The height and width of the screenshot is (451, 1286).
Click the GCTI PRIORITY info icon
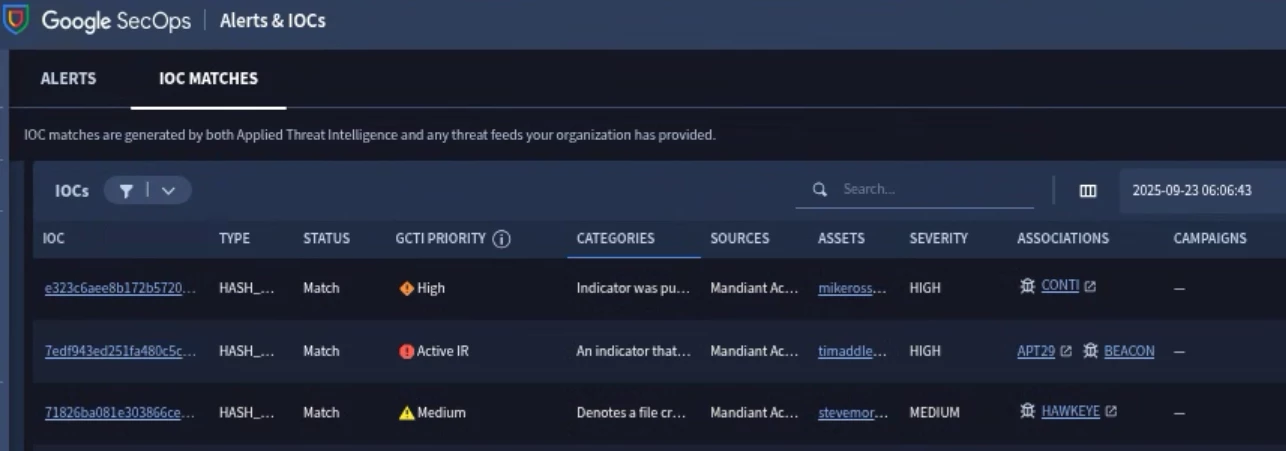click(x=502, y=239)
